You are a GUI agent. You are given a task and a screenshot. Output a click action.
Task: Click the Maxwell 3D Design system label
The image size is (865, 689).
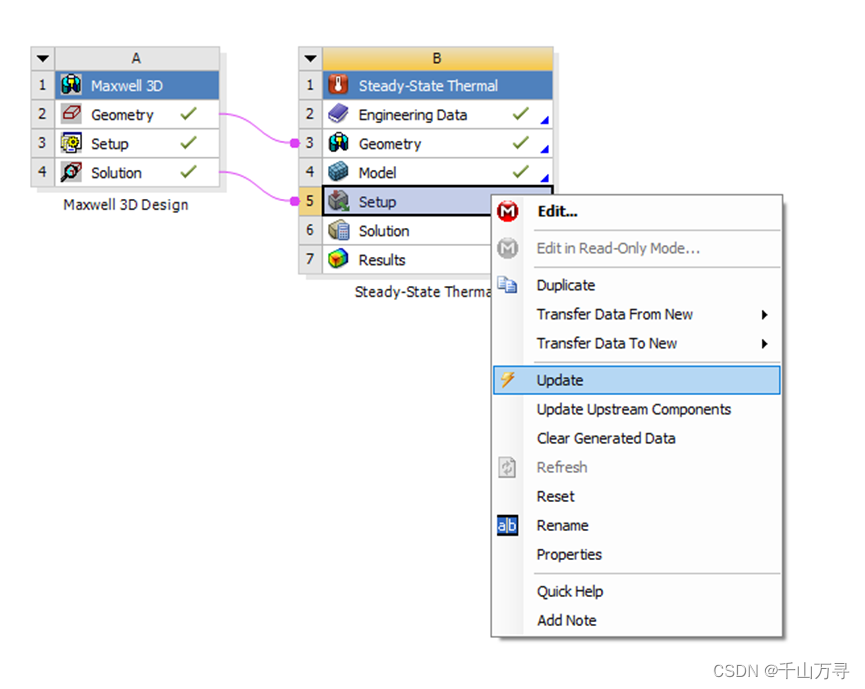pyautogui.click(x=126, y=205)
